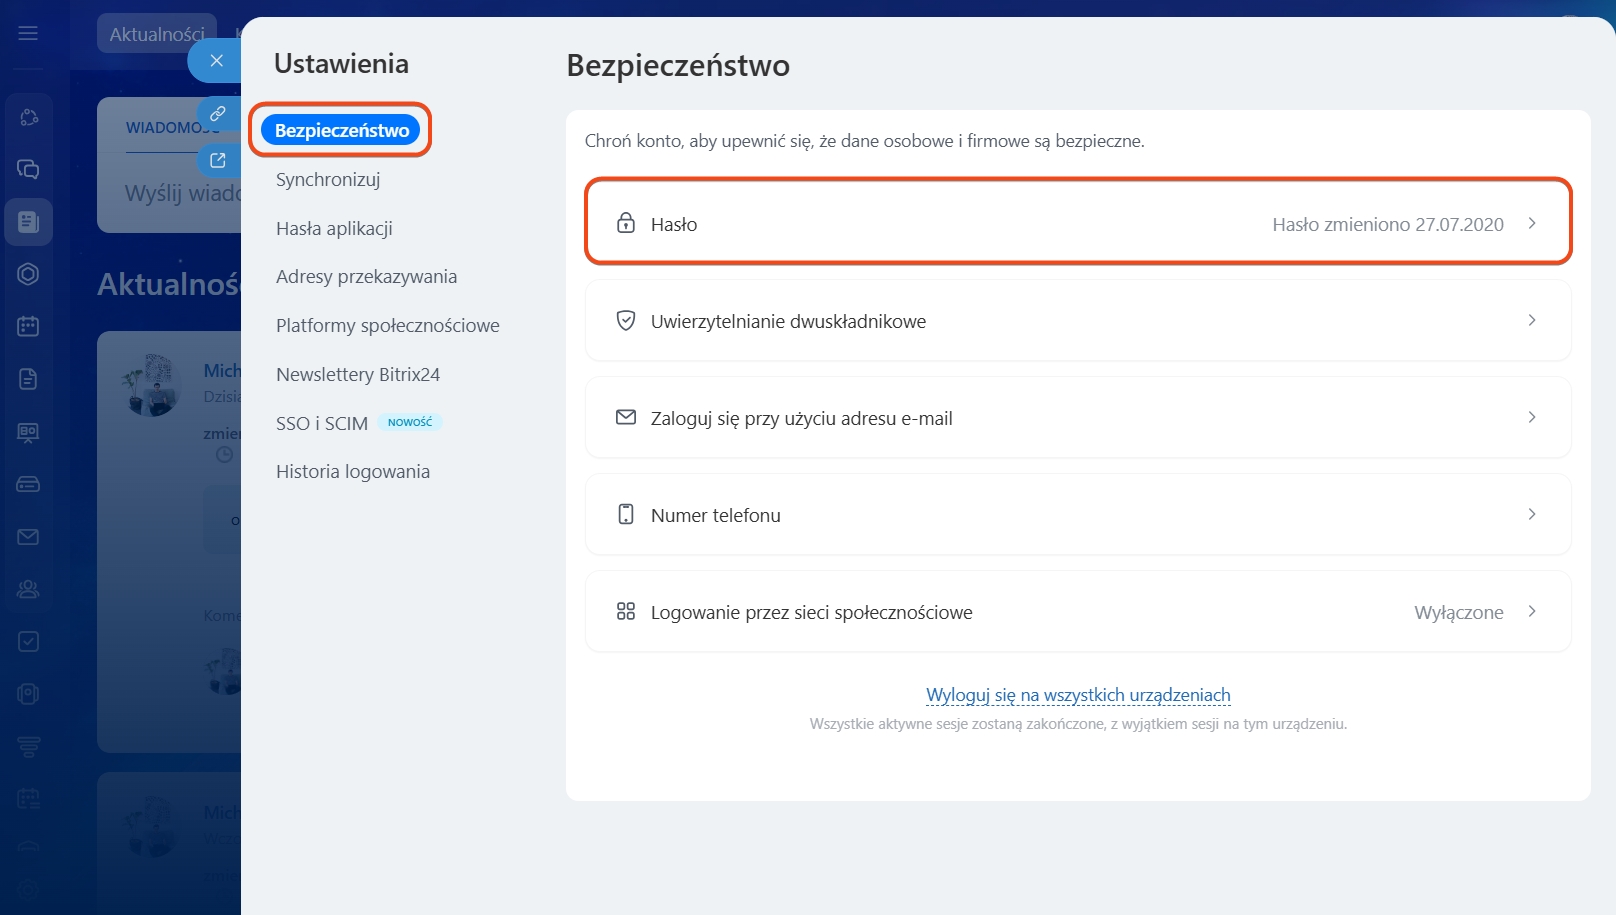The height and width of the screenshot is (915, 1616).
Task: Click Wyloguj się na wszystkich urządzeniach link
Action: [x=1078, y=695]
